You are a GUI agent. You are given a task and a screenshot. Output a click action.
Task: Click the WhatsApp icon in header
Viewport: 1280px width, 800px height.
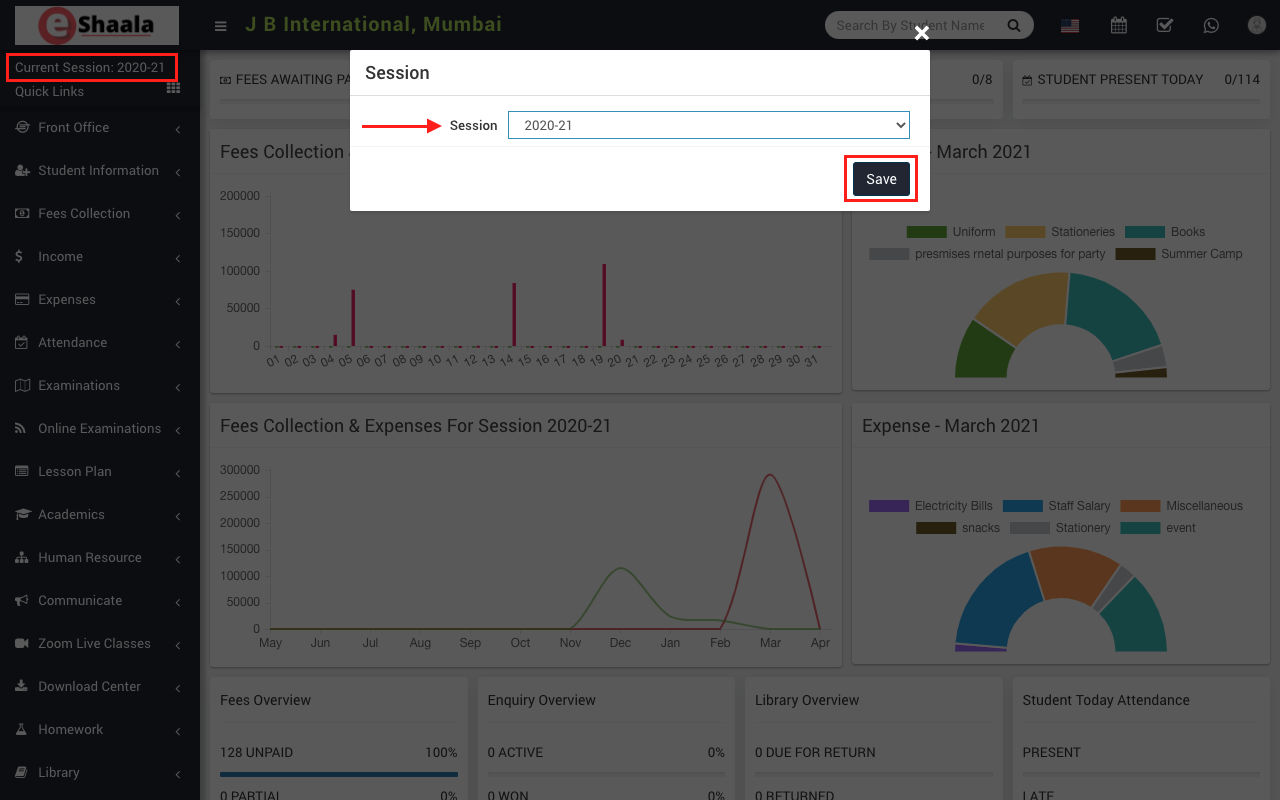1211,26
